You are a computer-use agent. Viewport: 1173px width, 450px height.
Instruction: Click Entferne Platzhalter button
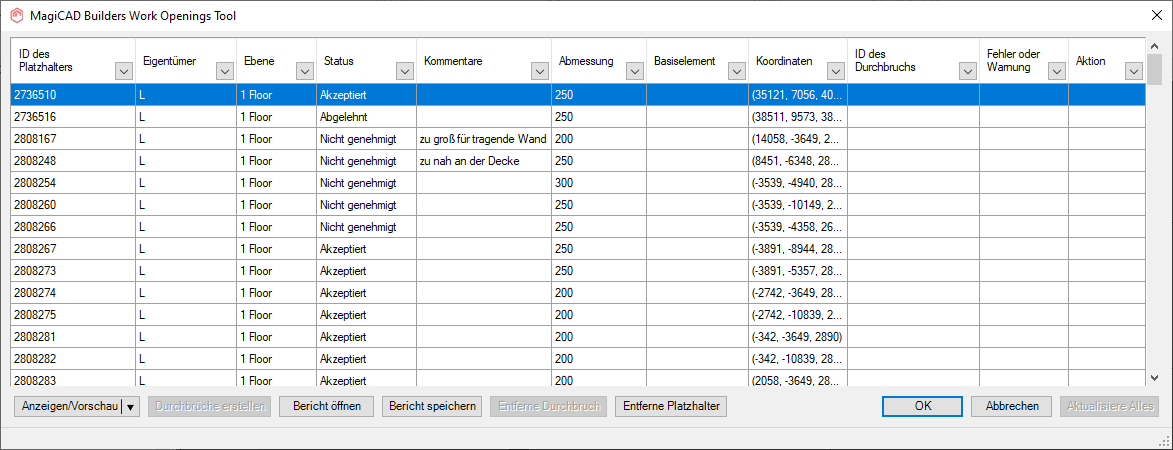coord(670,406)
